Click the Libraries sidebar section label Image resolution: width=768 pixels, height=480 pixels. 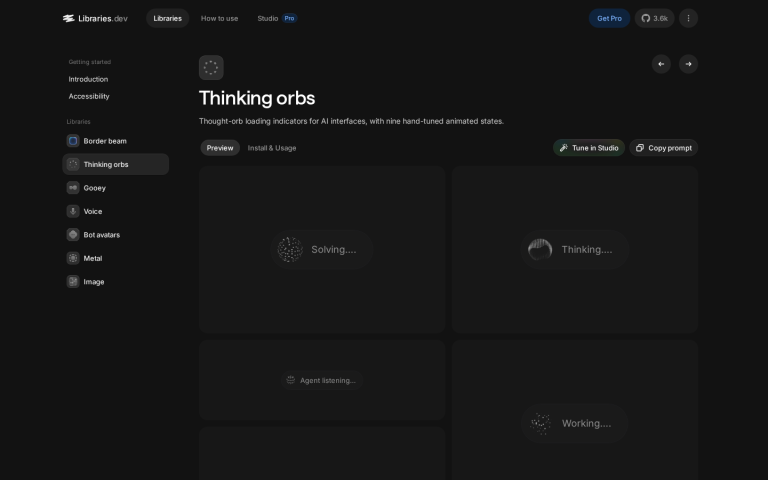(78, 122)
